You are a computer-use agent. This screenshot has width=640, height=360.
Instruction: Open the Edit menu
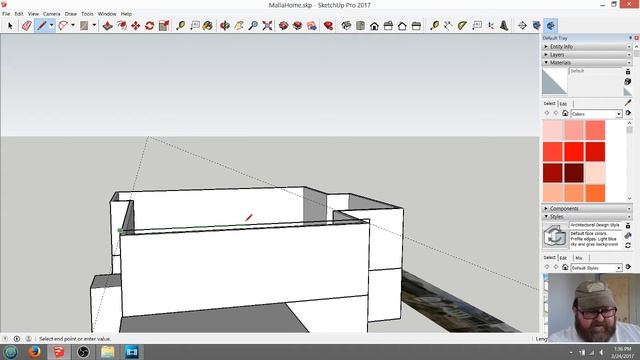[19, 14]
